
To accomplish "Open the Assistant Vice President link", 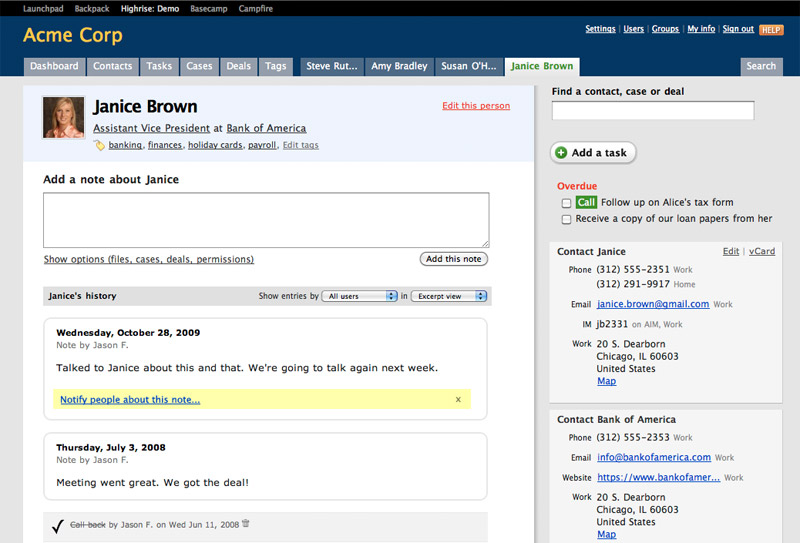I will (x=152, y=128).
